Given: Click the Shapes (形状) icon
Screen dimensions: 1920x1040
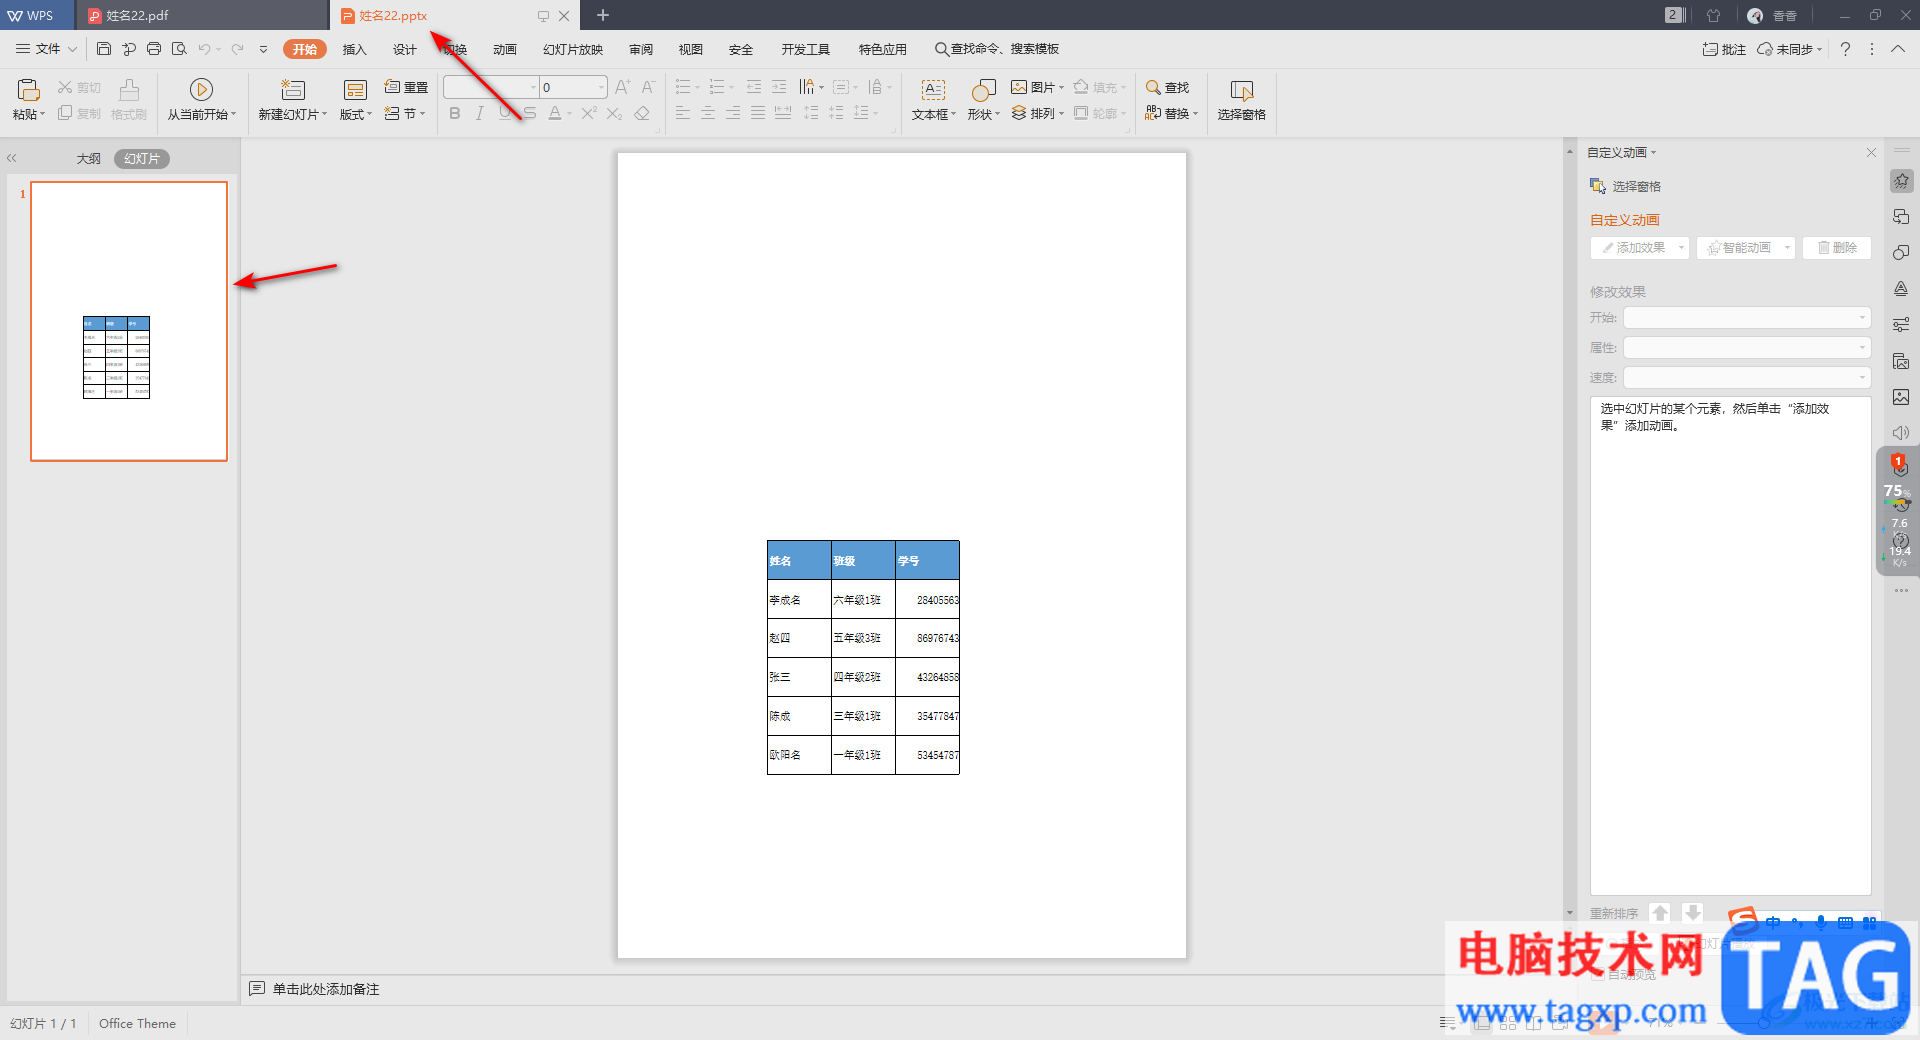Looking at the screenshot, I should 984,90.
